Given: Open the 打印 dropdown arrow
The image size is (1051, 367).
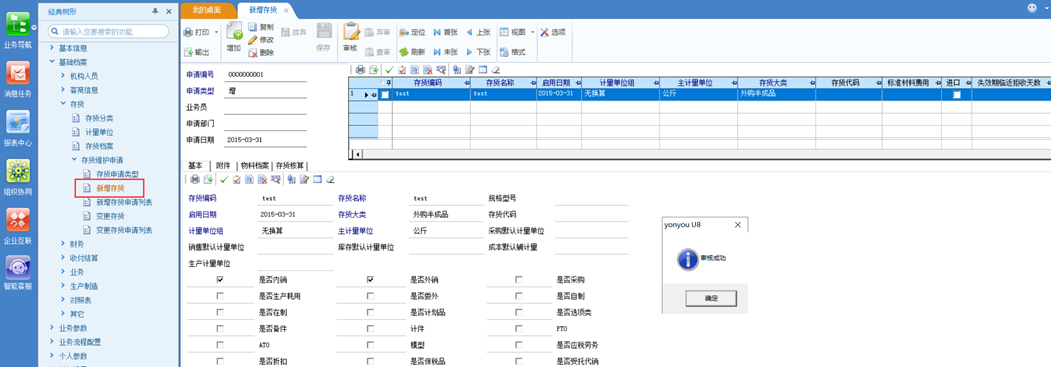Looking at the screenshot, I should pyautogui.click(x=217, y=32).
